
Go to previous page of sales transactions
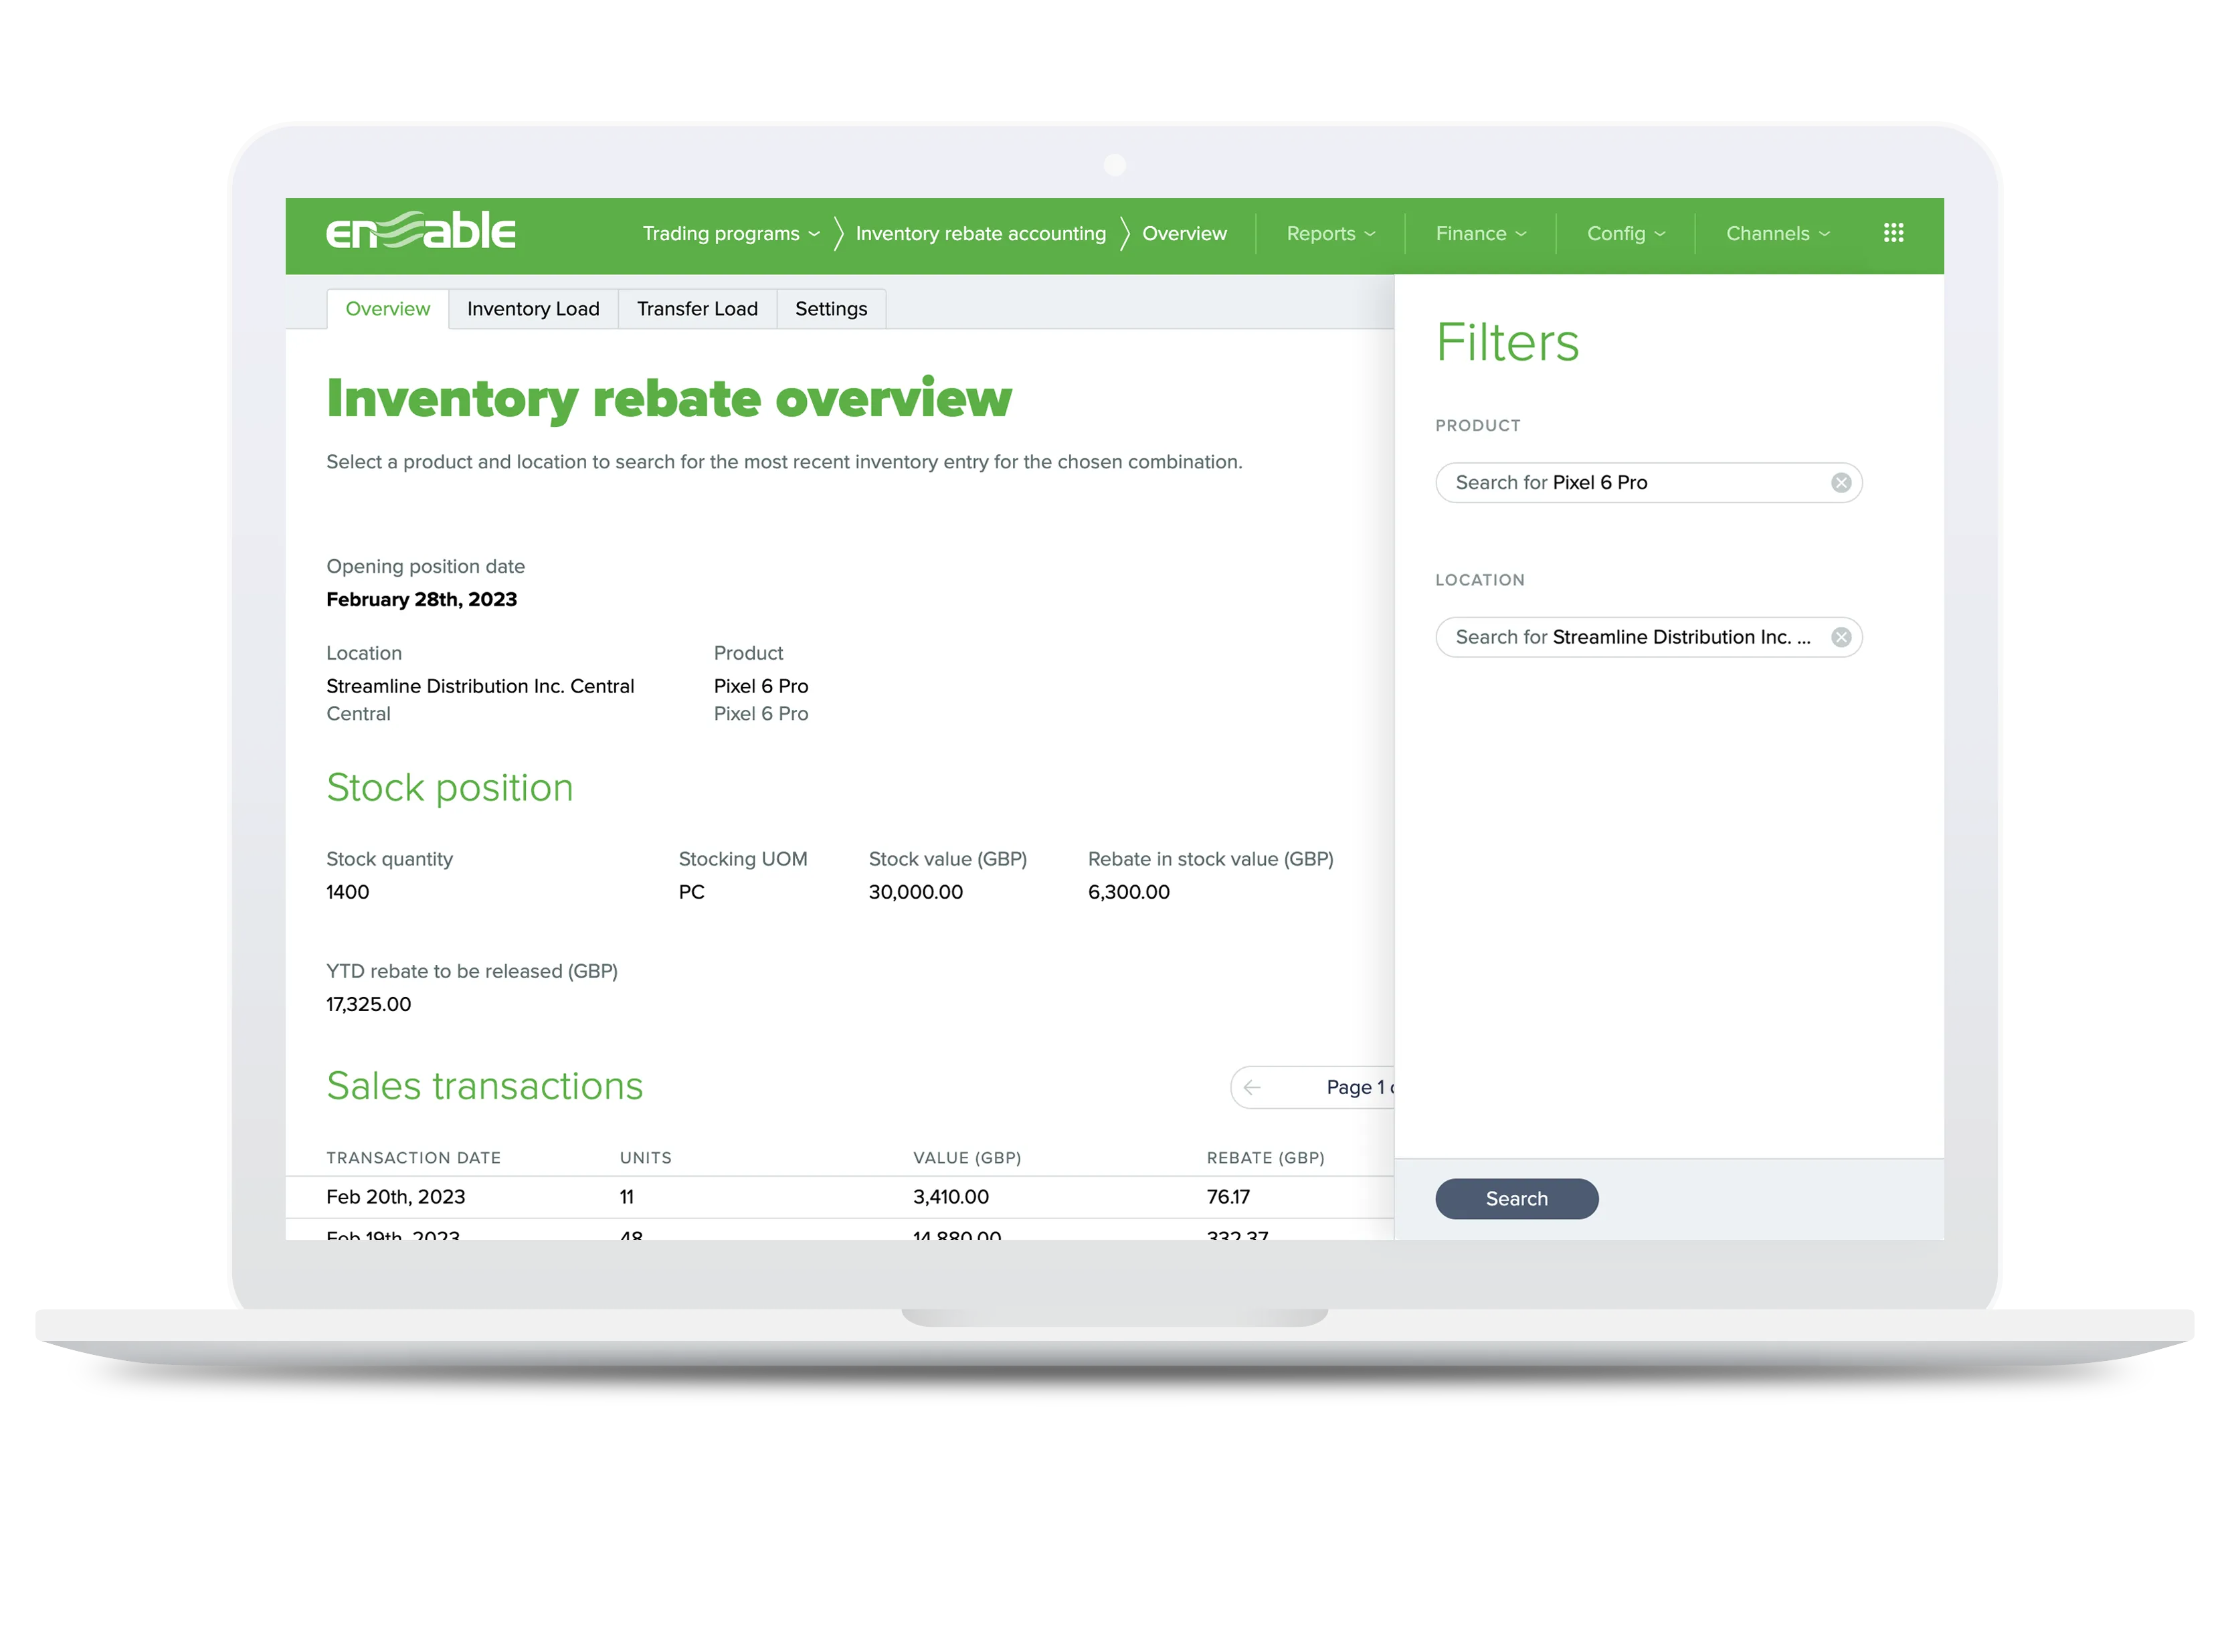[x=1251, y=1087]
